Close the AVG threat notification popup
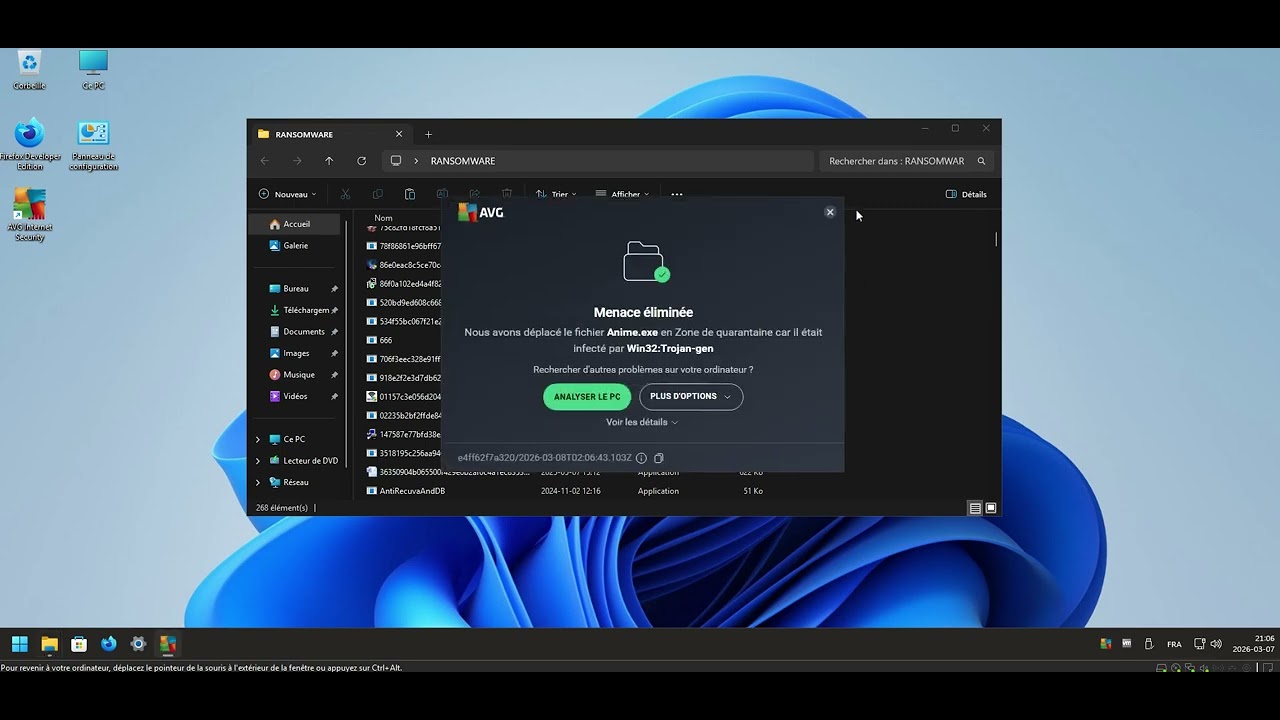The width and height of the screenshot is (1280, 720). click(830, 212)
